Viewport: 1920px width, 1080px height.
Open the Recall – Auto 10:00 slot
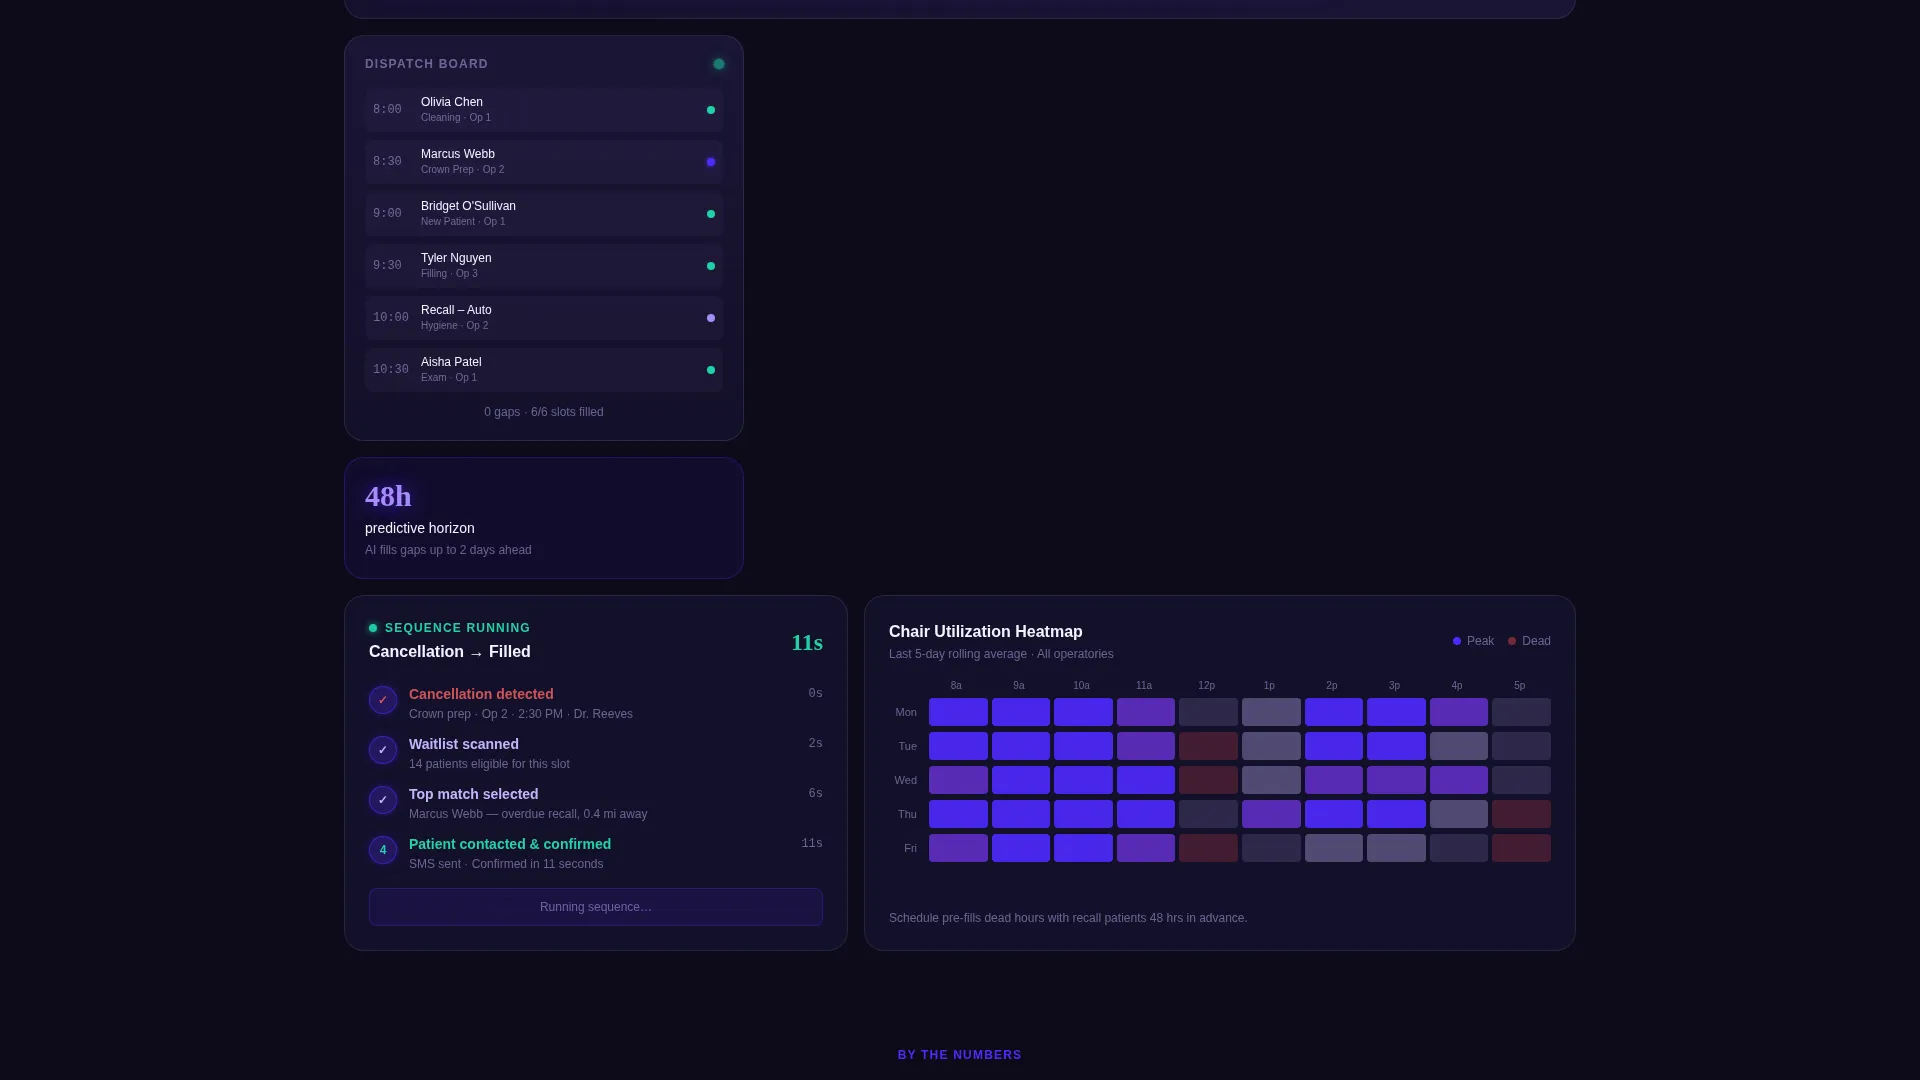click(544, 318)
